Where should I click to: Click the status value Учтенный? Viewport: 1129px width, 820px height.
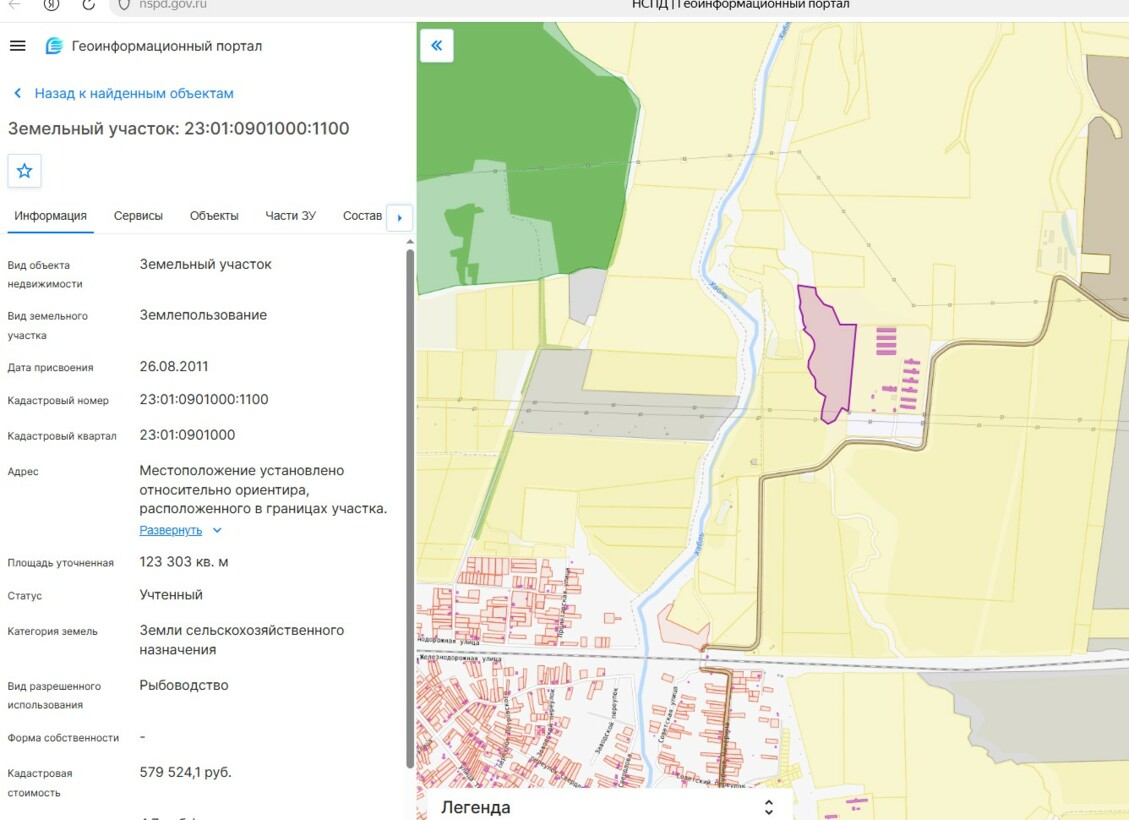171,595
